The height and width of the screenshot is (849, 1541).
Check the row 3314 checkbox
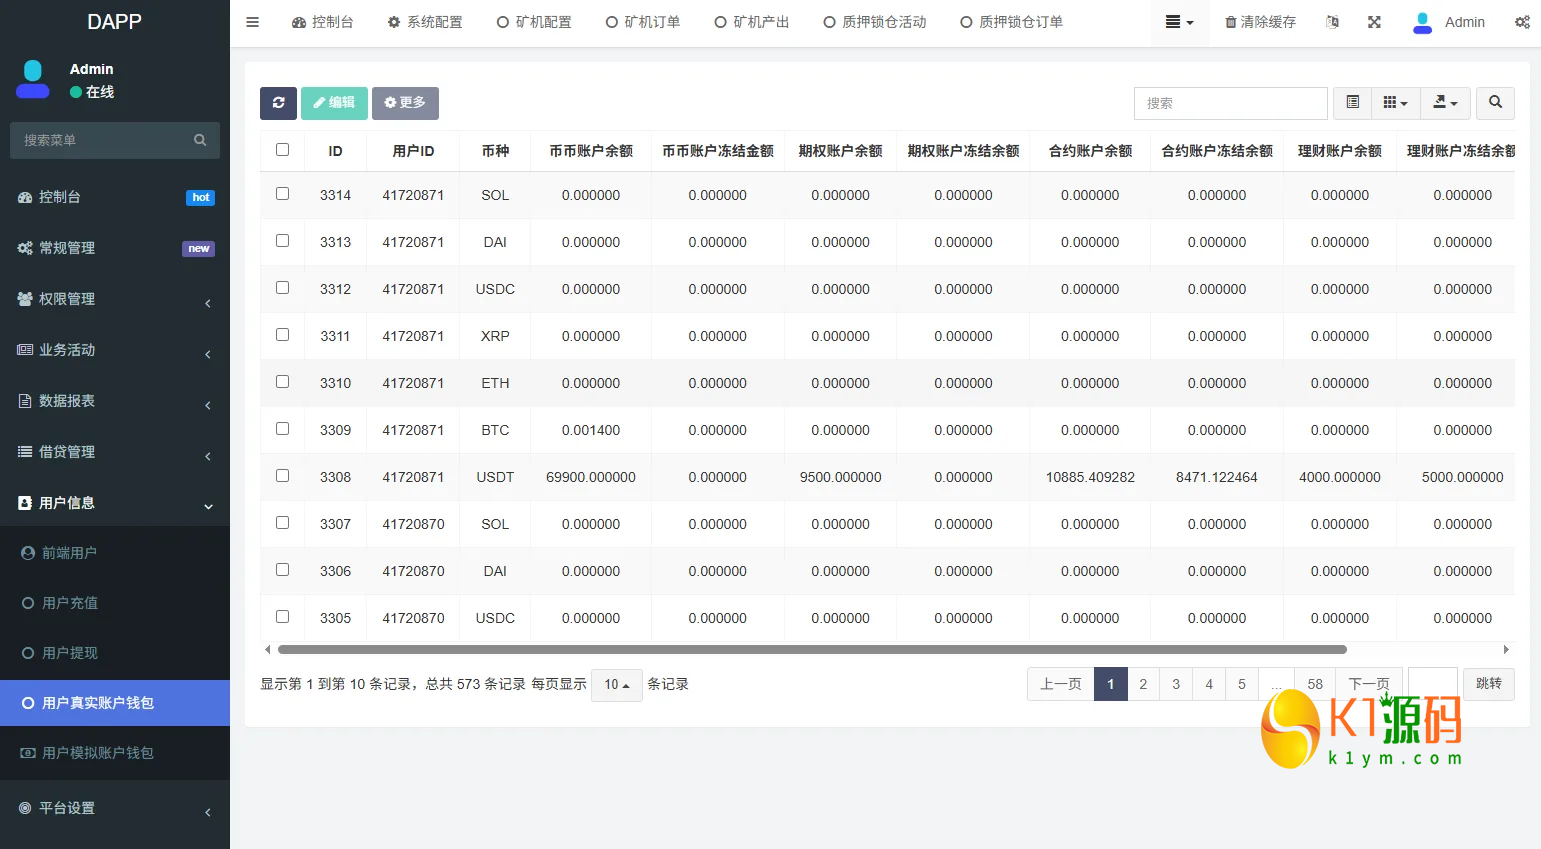(282, 194)
